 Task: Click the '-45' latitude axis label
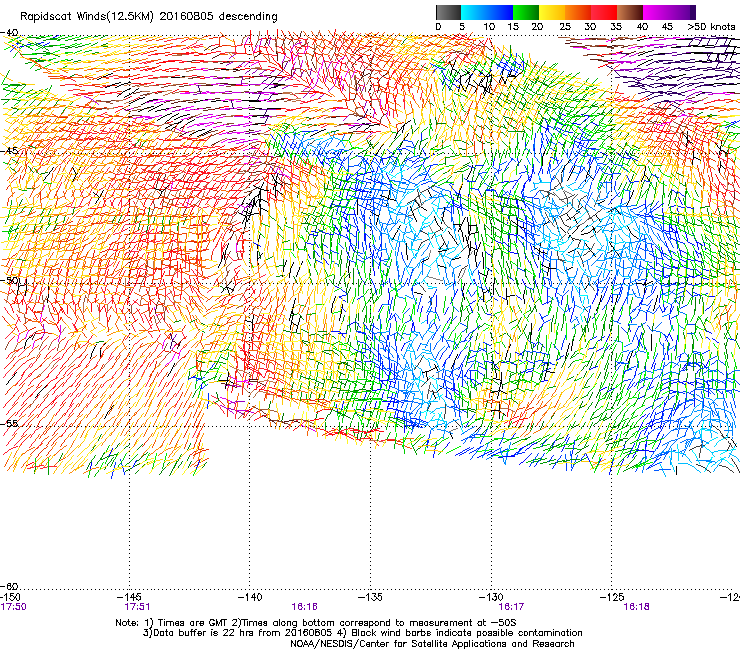pyautogui.click(x=9, y=151)
